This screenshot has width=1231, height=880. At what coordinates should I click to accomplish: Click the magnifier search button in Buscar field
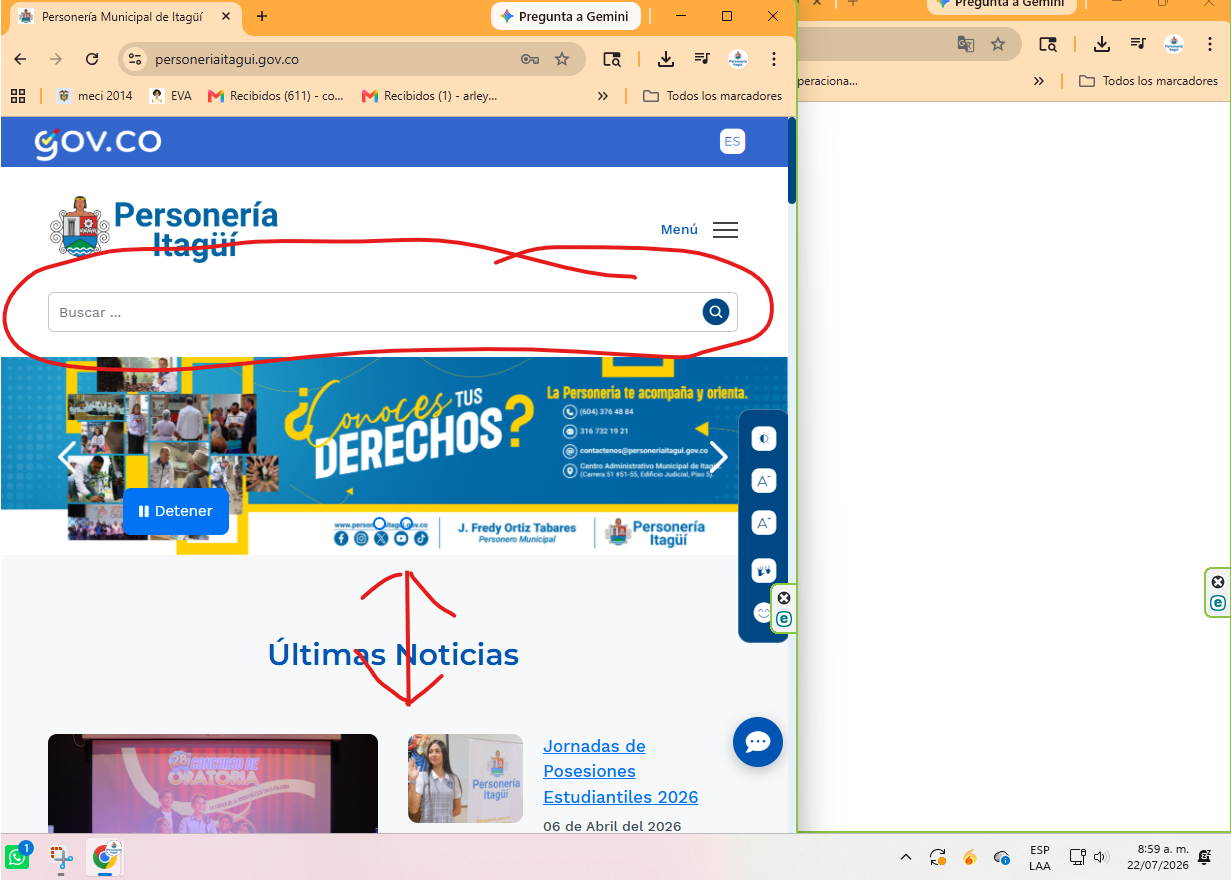pos(715,312)
